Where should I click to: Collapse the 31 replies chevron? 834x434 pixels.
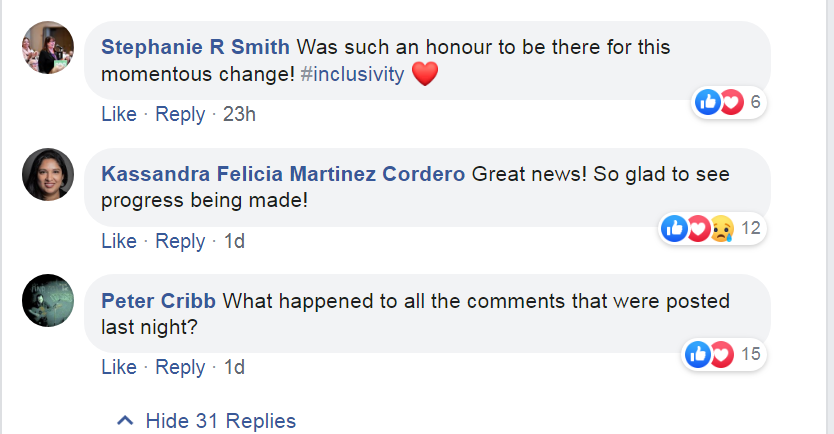pos(126,420)
